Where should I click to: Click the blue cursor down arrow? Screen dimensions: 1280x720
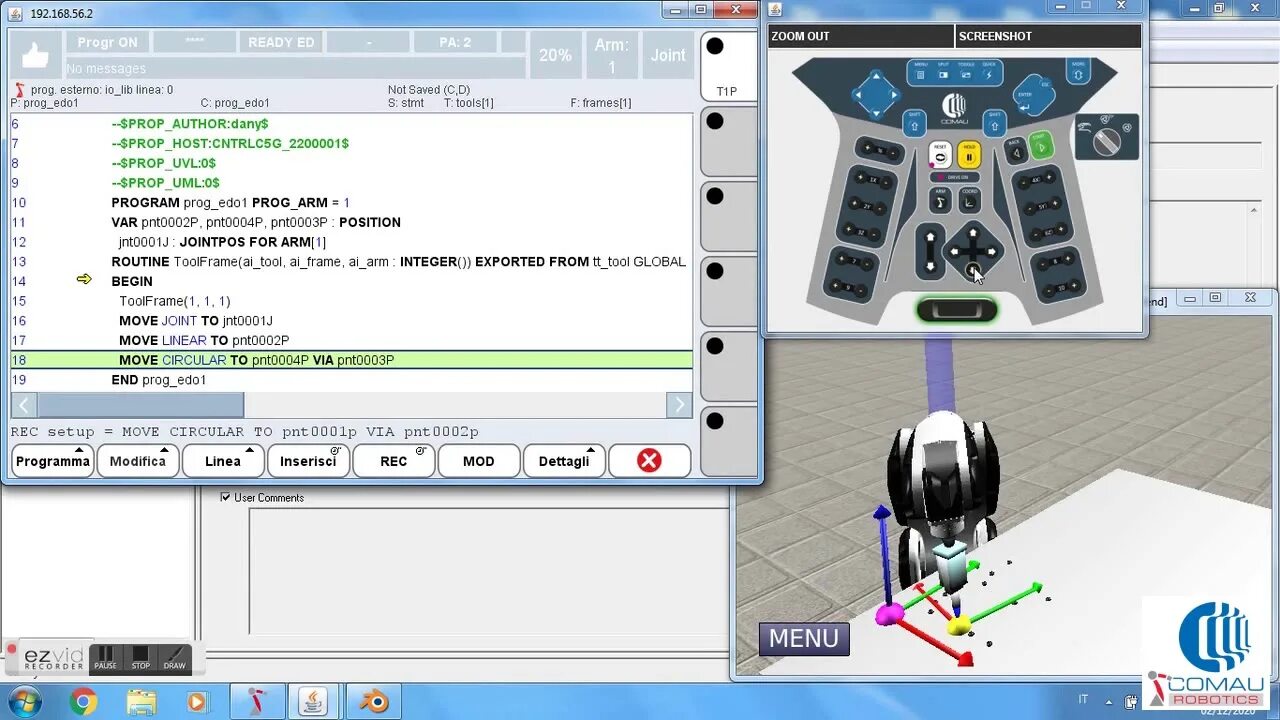[876, 113]
